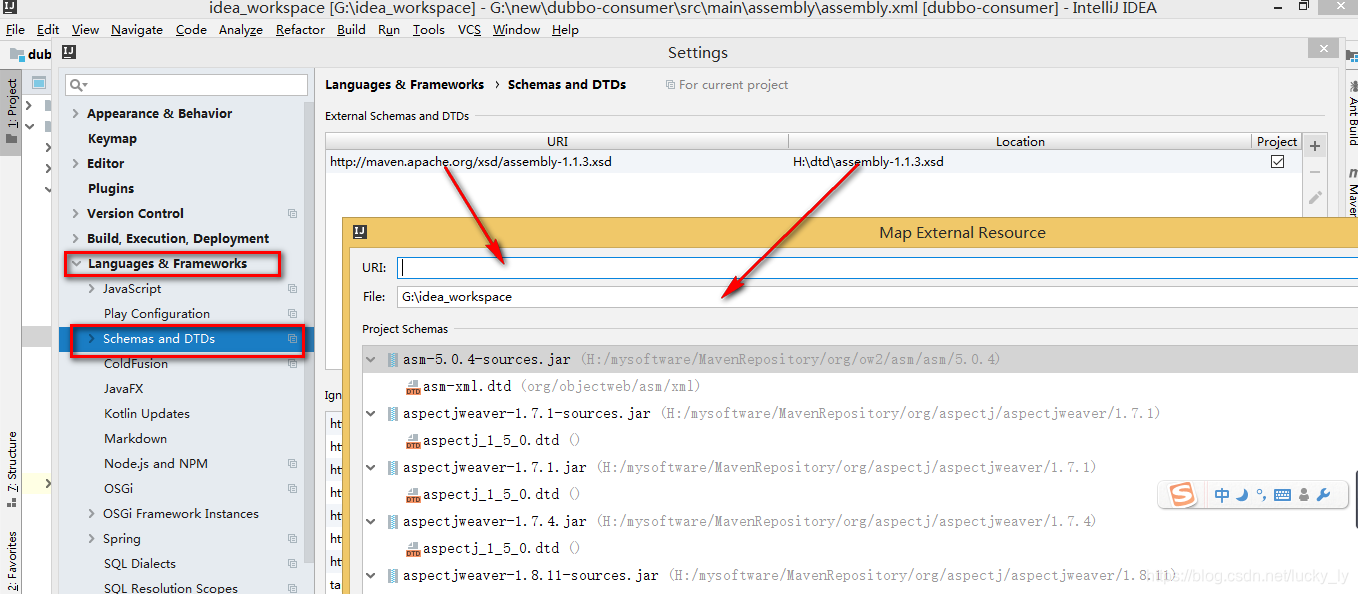This screenshot has height=594, width=1358.
Task: Open Keymap settings page
Action: 112,139
